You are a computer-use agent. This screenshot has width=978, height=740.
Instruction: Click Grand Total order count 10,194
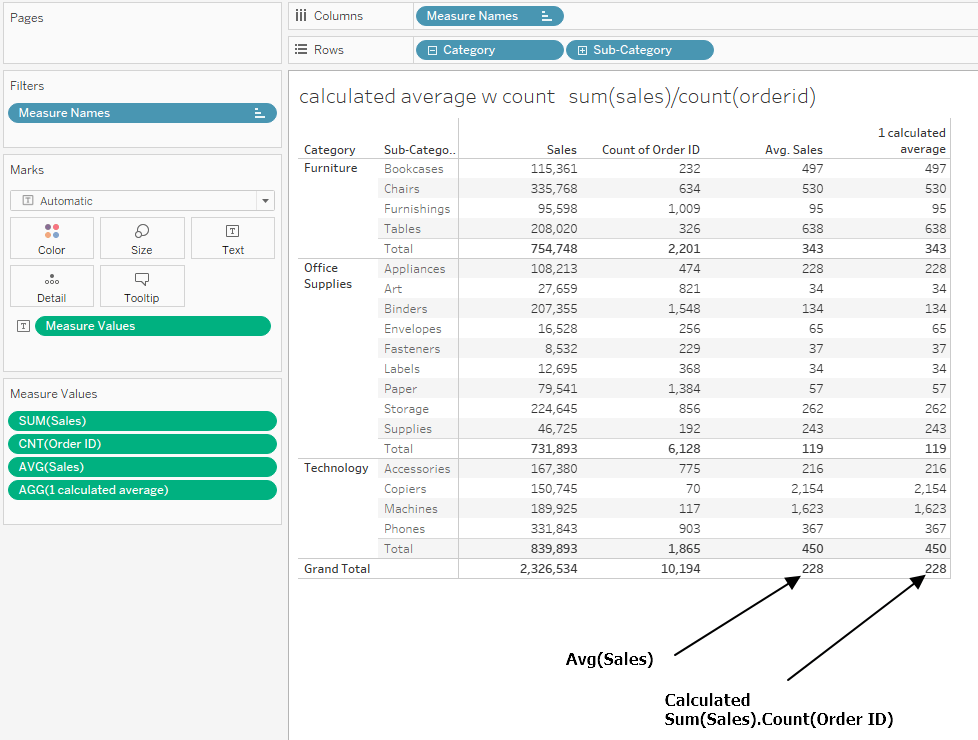coord(680,568)
